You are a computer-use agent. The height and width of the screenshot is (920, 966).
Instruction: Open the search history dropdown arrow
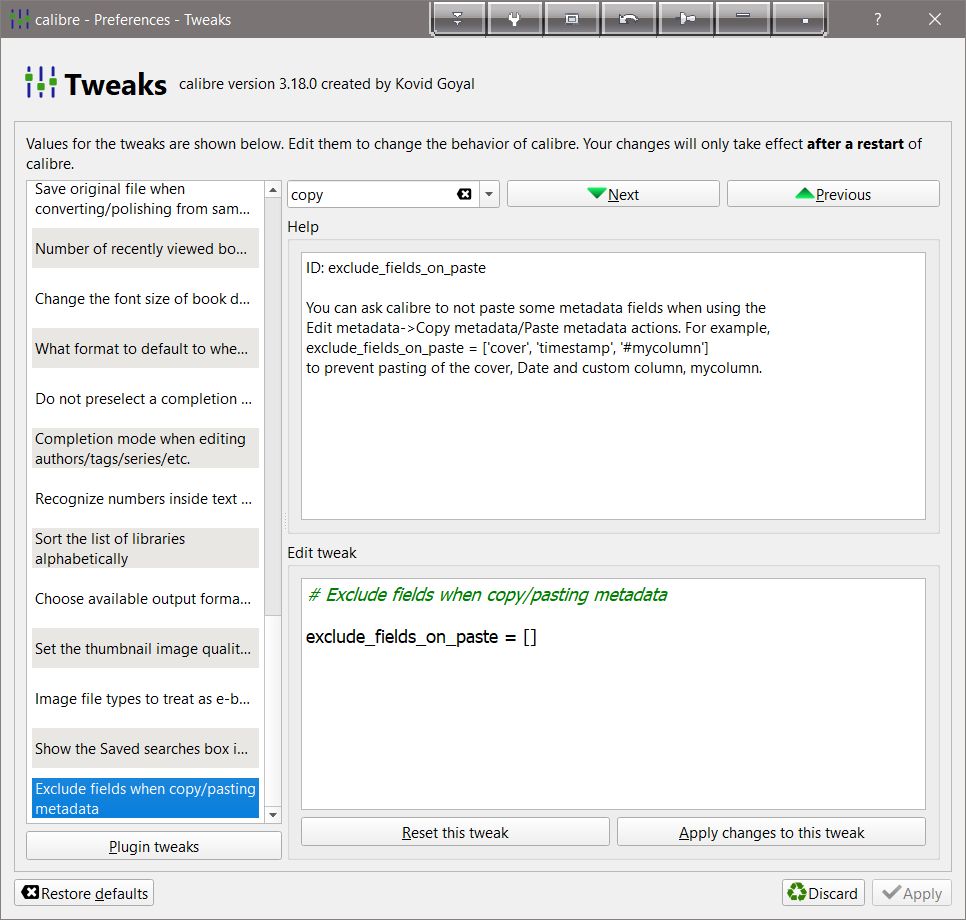coord(489,194)
